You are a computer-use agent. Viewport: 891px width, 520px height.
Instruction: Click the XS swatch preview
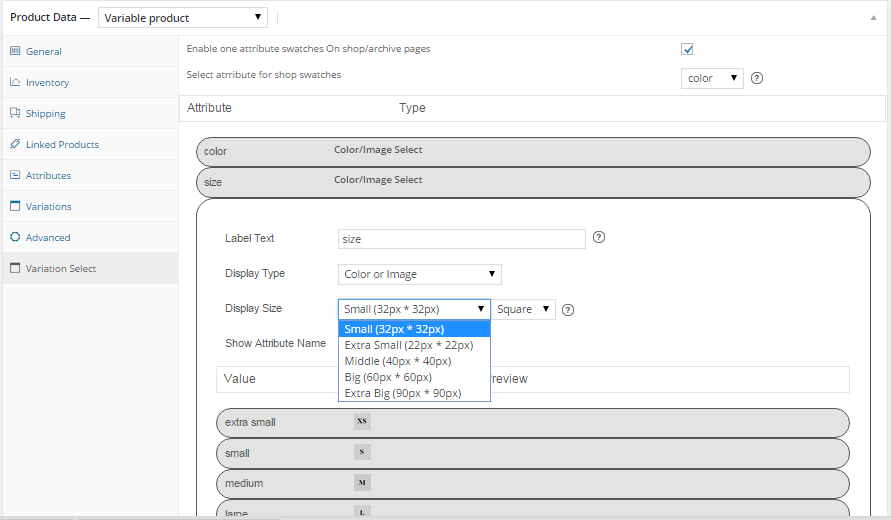(x=362, y=421)
